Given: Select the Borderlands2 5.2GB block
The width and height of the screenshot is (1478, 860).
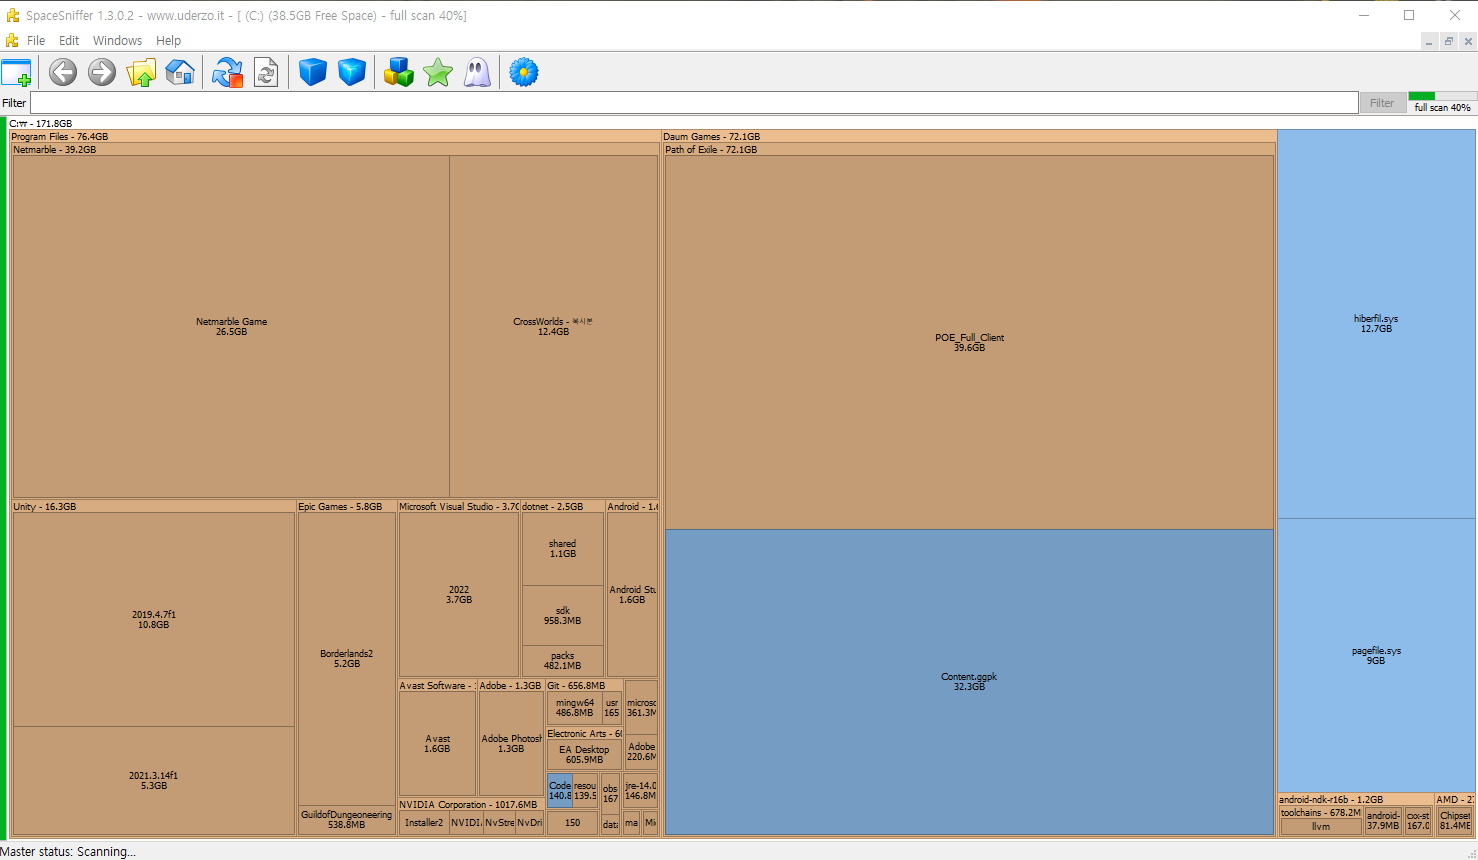Looking at the screenshot, I should click(347, 659).
